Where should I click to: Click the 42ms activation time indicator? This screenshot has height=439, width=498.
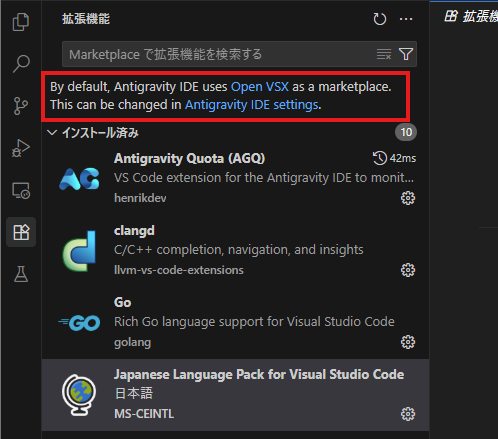(394, 158)
